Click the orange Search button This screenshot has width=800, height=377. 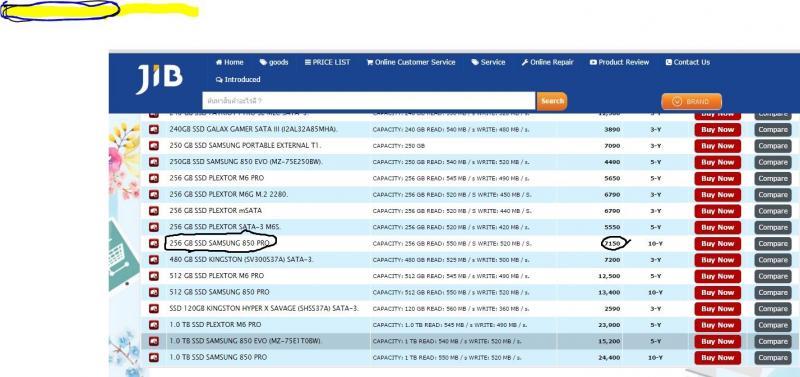pos(552,101)
